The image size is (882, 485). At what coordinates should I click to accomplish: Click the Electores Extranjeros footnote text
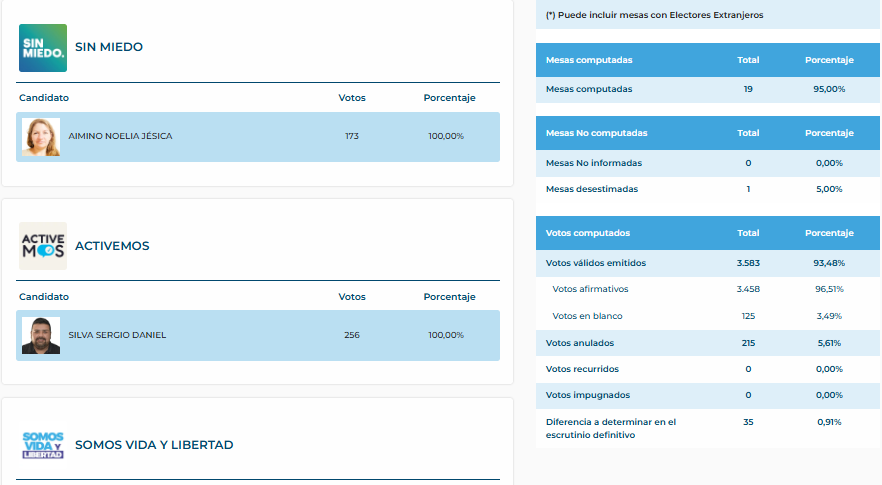[x=655, y=15]
